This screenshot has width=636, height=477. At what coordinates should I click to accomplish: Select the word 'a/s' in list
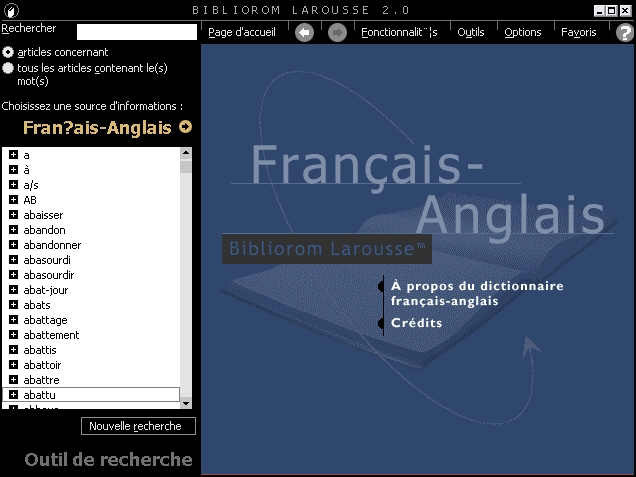[x=31, y=185]
